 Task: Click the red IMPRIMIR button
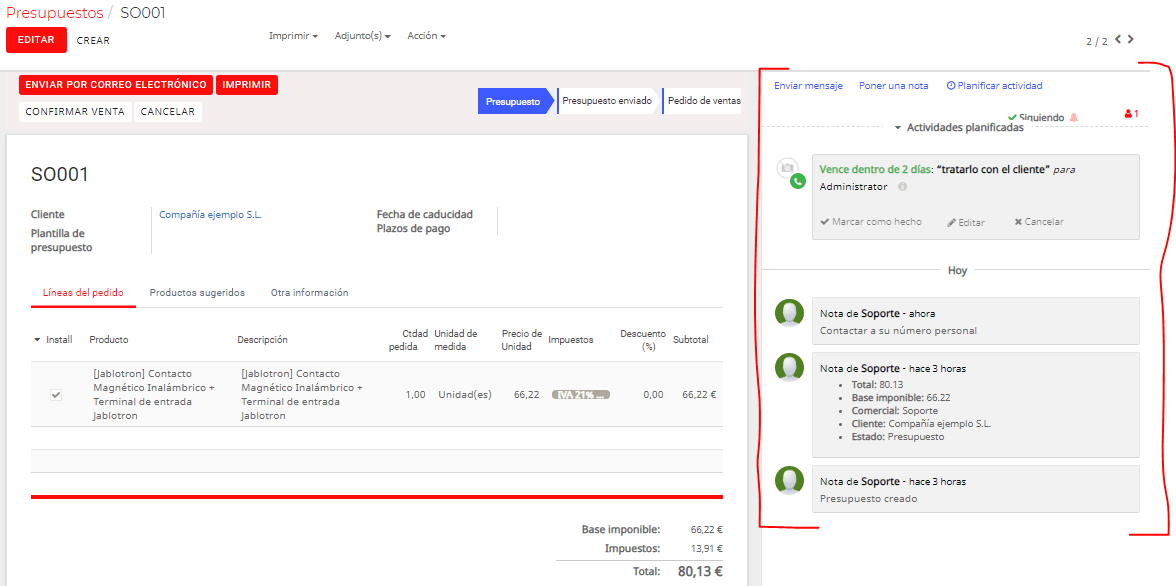(247, 85)
